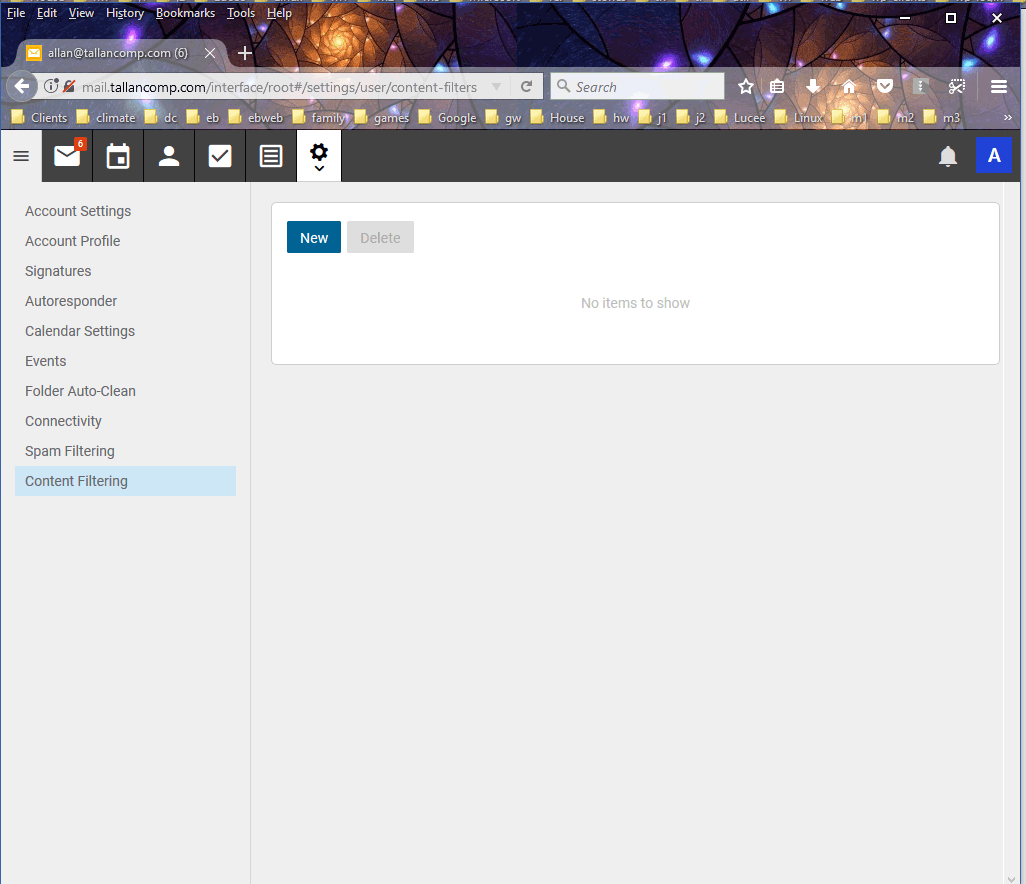Open the Mail inbox icon
This screenshot has height=884, width=1026.
coord(67,156)
